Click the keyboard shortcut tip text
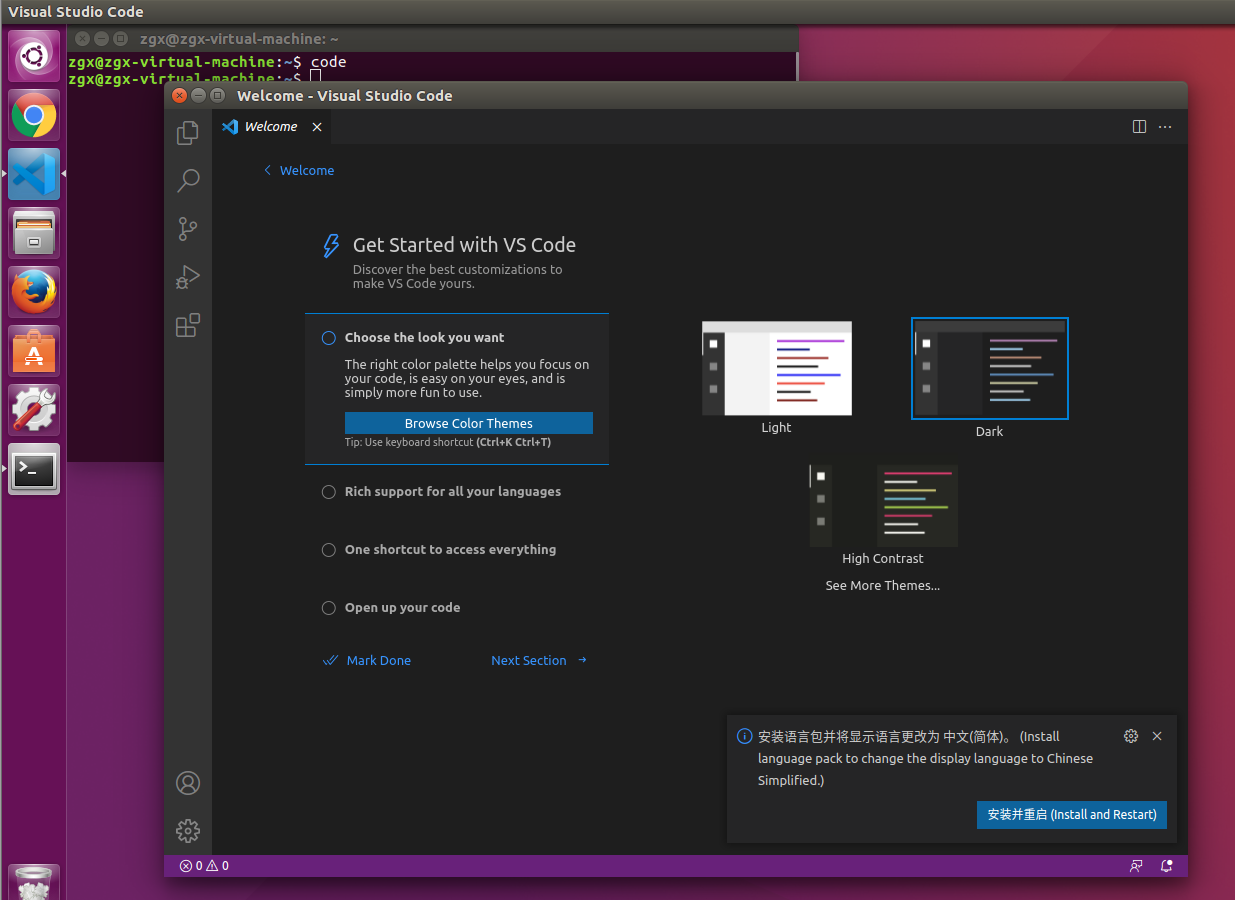 (448, 442)
